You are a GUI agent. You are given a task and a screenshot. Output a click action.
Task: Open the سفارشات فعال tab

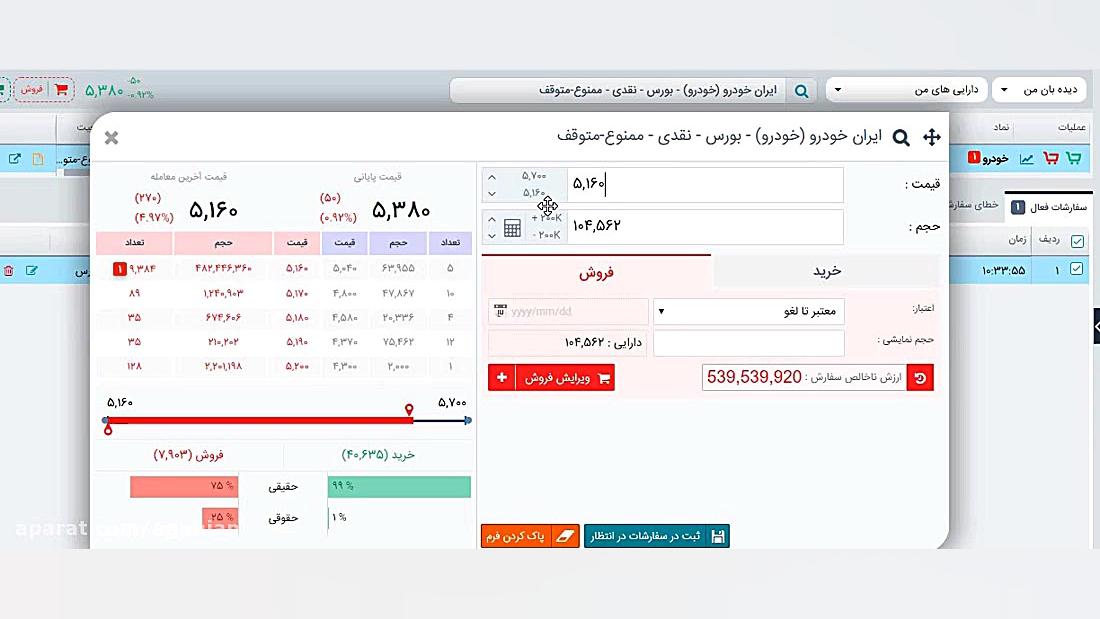tap(1048, 207)
